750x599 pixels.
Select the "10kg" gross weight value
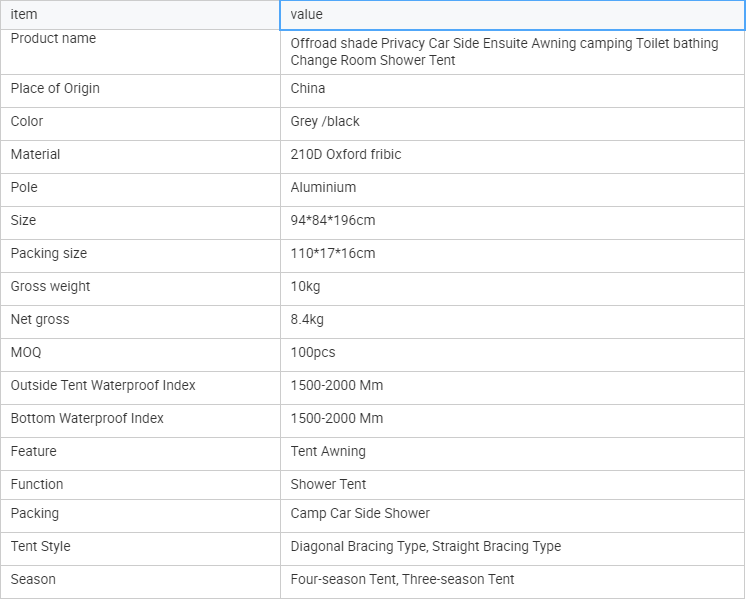[307, 286]
